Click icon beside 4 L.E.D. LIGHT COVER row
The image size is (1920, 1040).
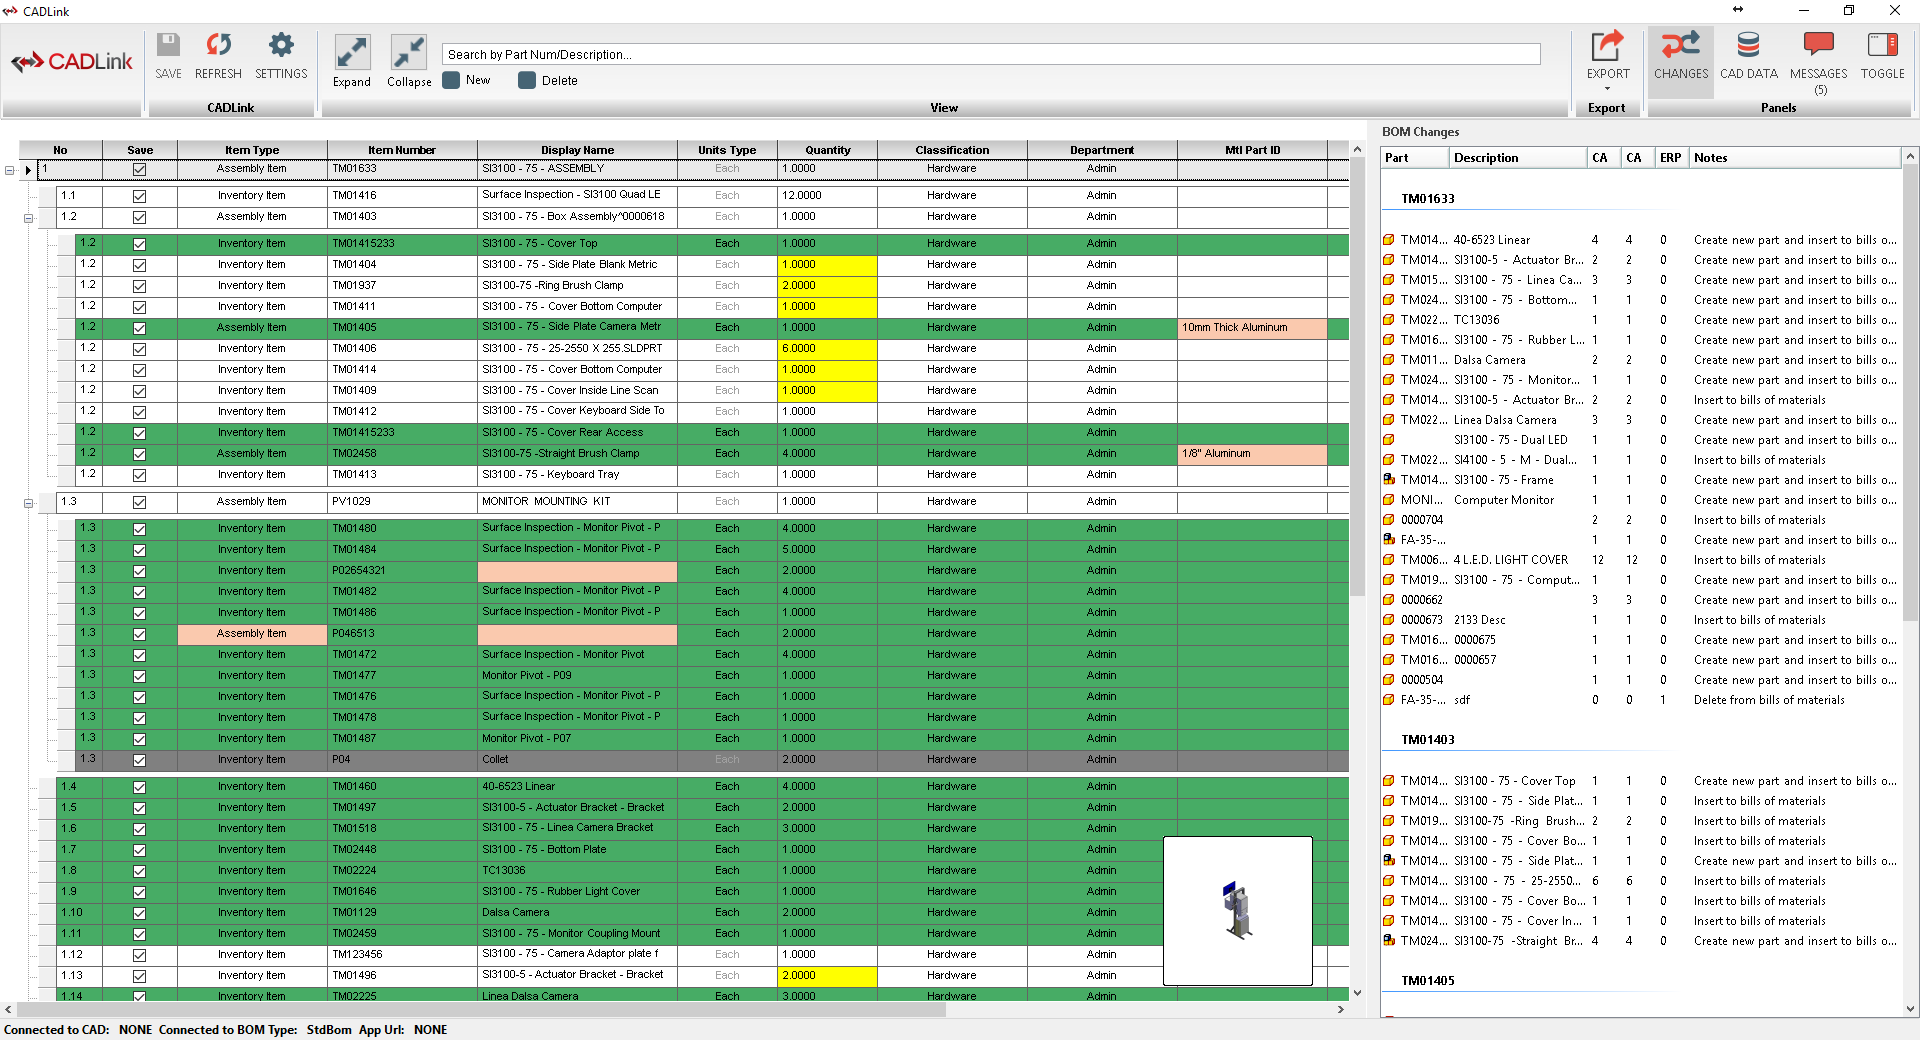(x=1389, y=560)
